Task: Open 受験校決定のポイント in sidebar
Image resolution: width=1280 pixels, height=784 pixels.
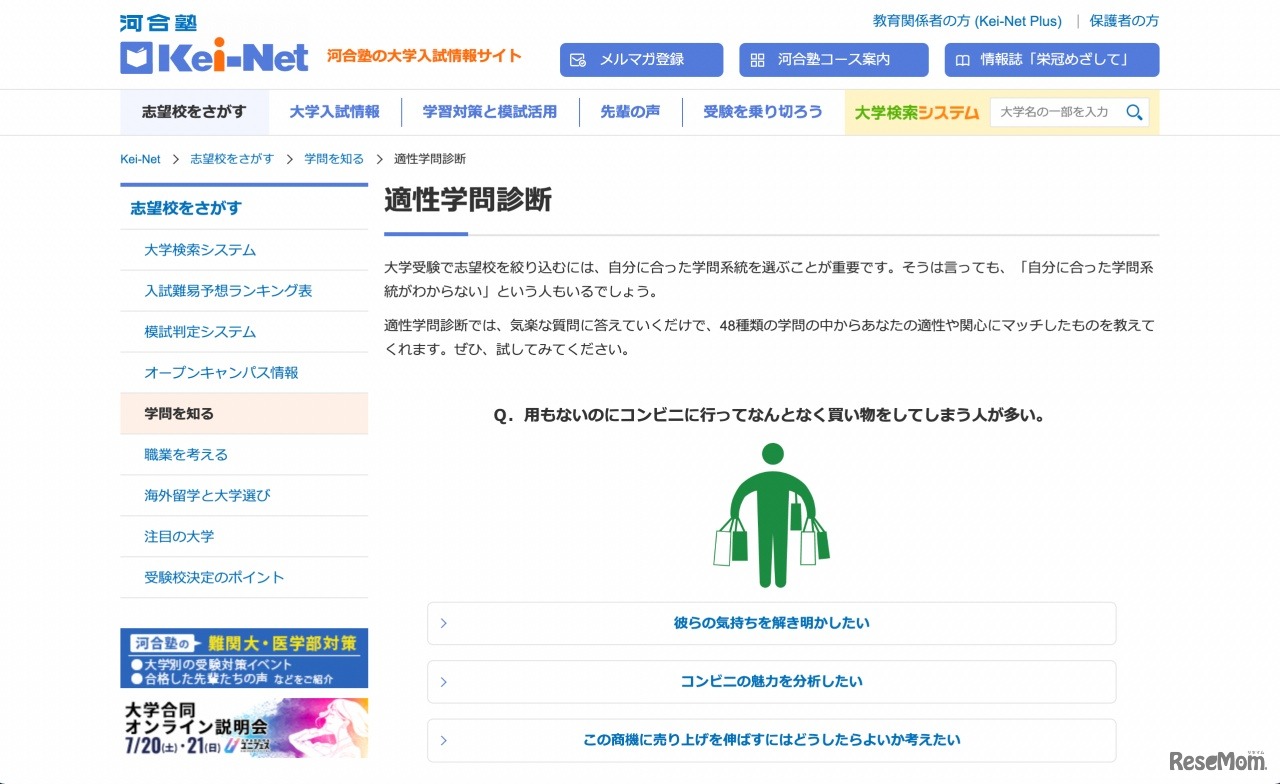Action: (244, 578)
